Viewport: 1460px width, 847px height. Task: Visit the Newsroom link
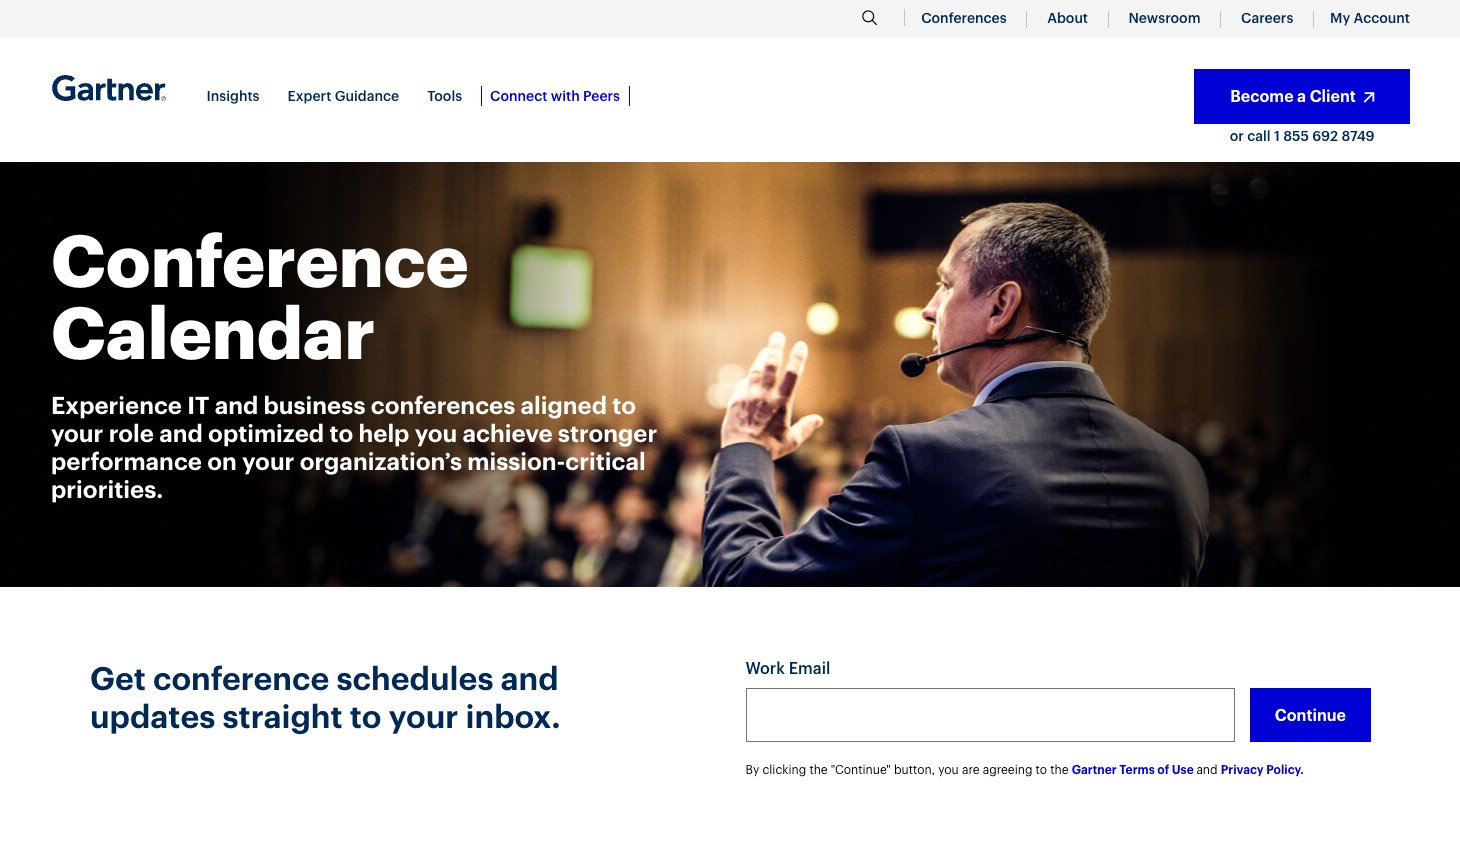click(x=1164, y=18)
